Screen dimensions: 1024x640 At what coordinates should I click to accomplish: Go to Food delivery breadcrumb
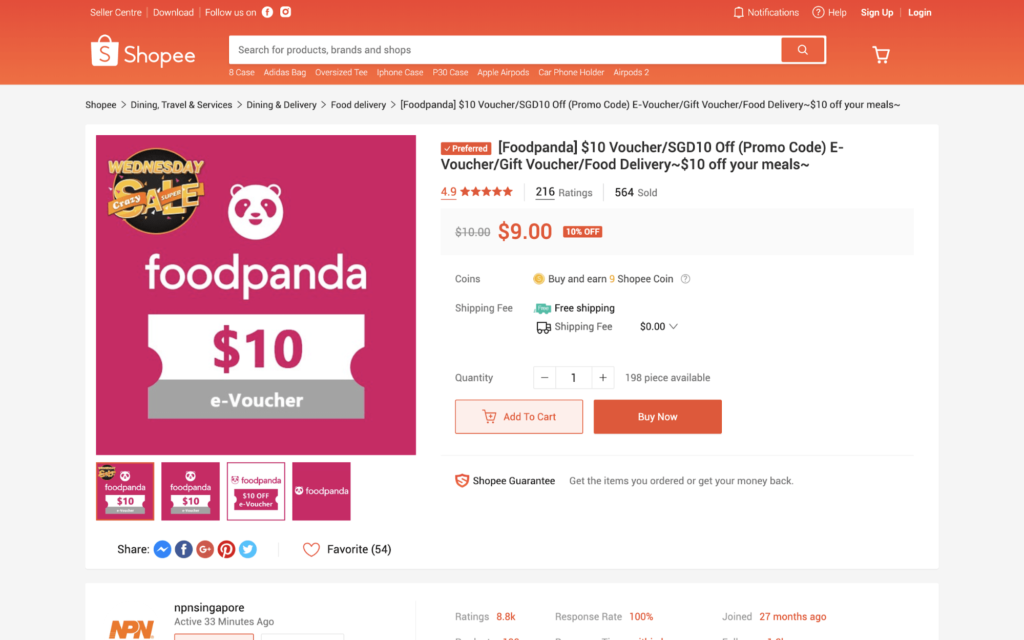tap(358, 105)
